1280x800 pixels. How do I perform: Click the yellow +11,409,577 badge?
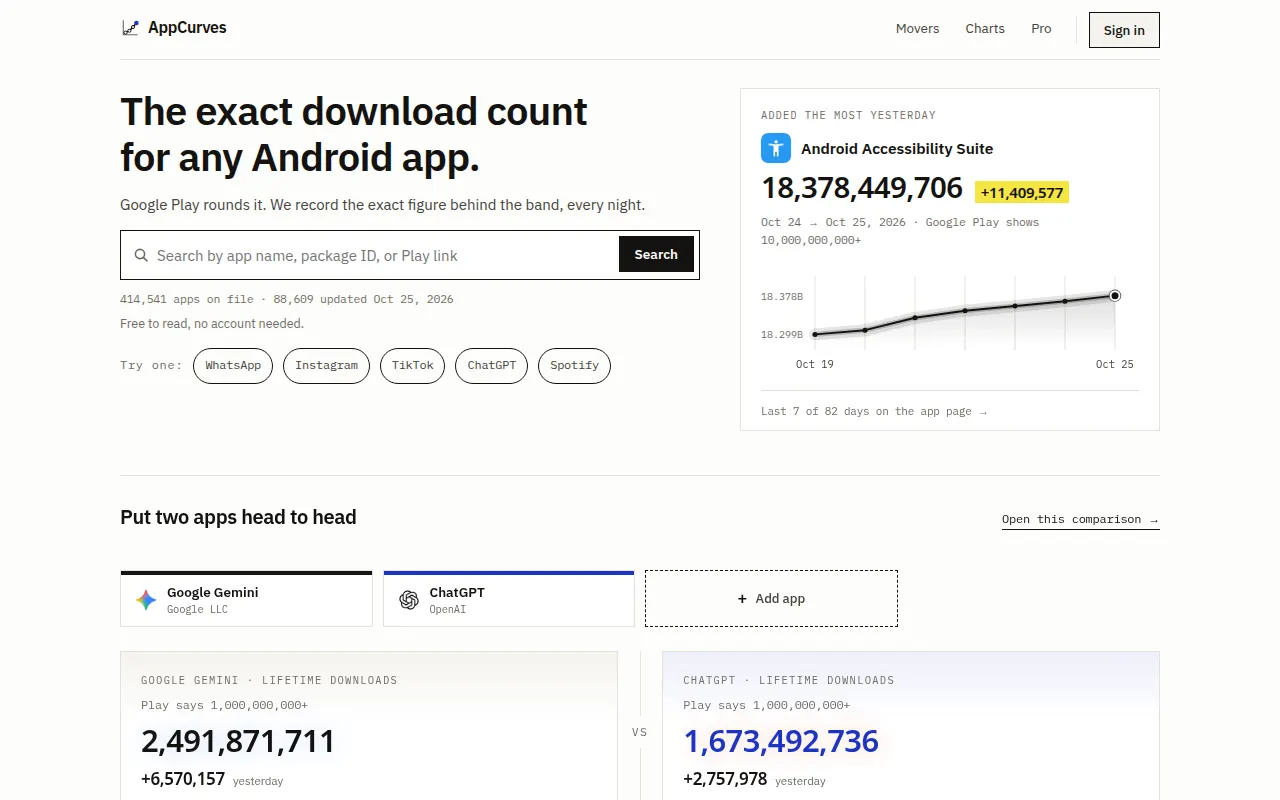(x=1022, y=192)
